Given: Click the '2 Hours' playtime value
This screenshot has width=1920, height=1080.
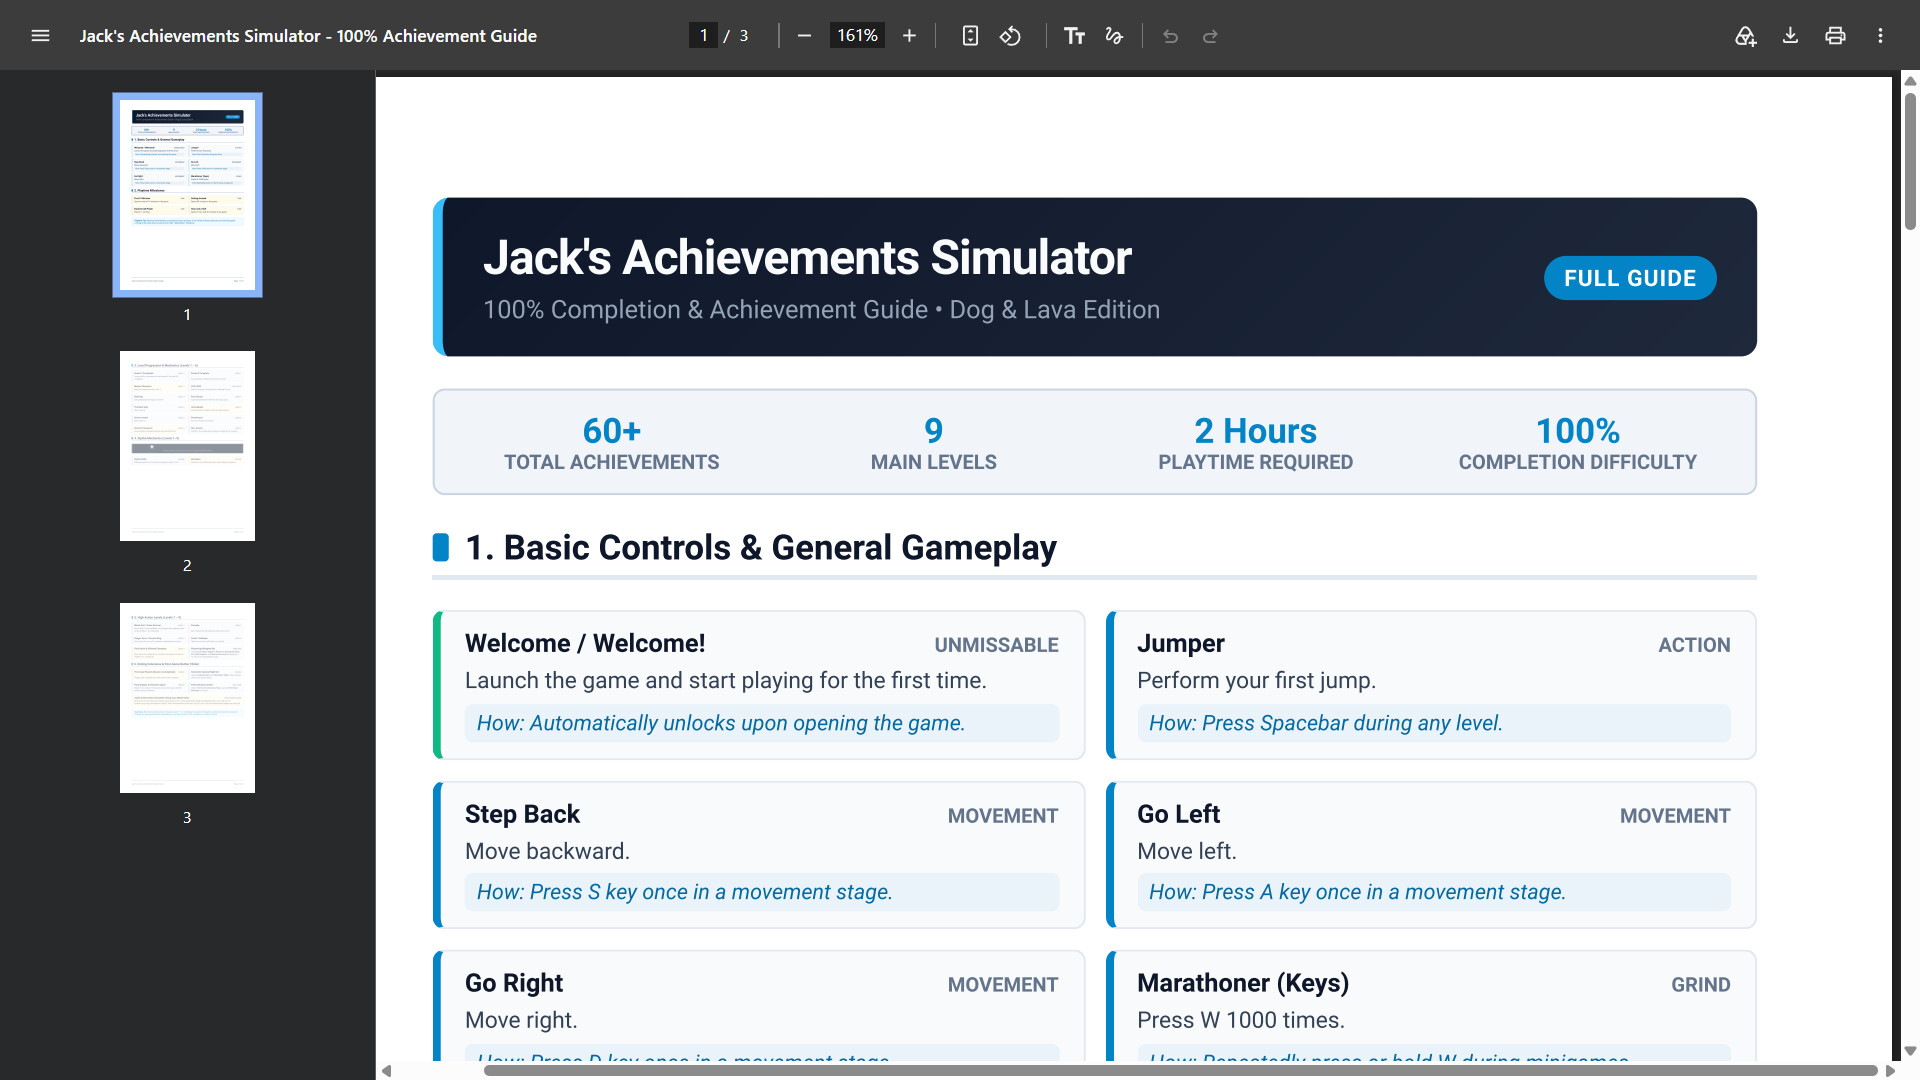Looking at the screenshot, I should (1255, 431).
